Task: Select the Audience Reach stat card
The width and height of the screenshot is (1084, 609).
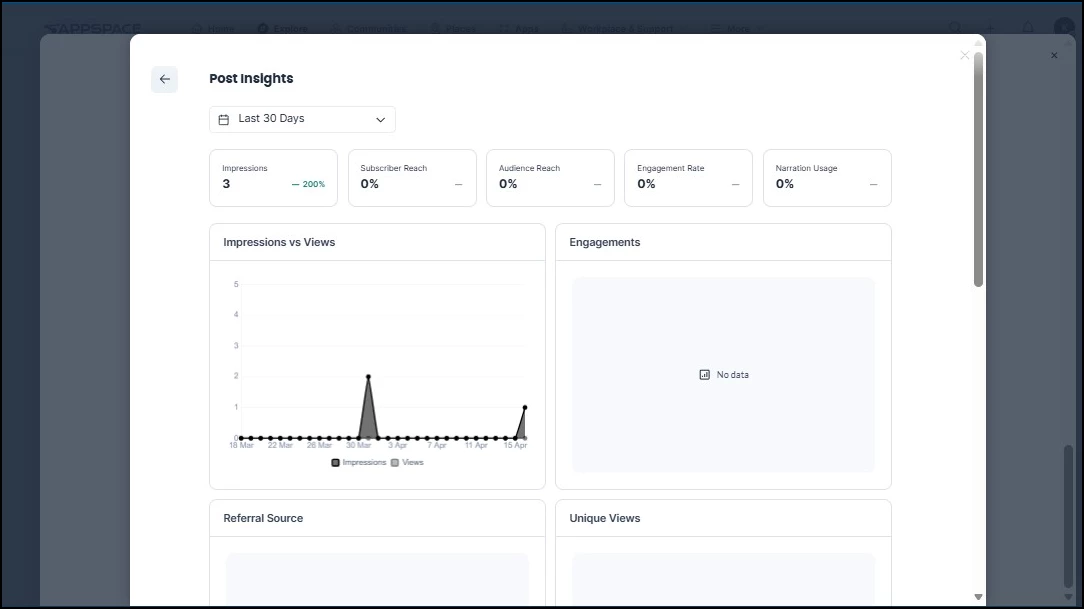Action: coord(550,178)
